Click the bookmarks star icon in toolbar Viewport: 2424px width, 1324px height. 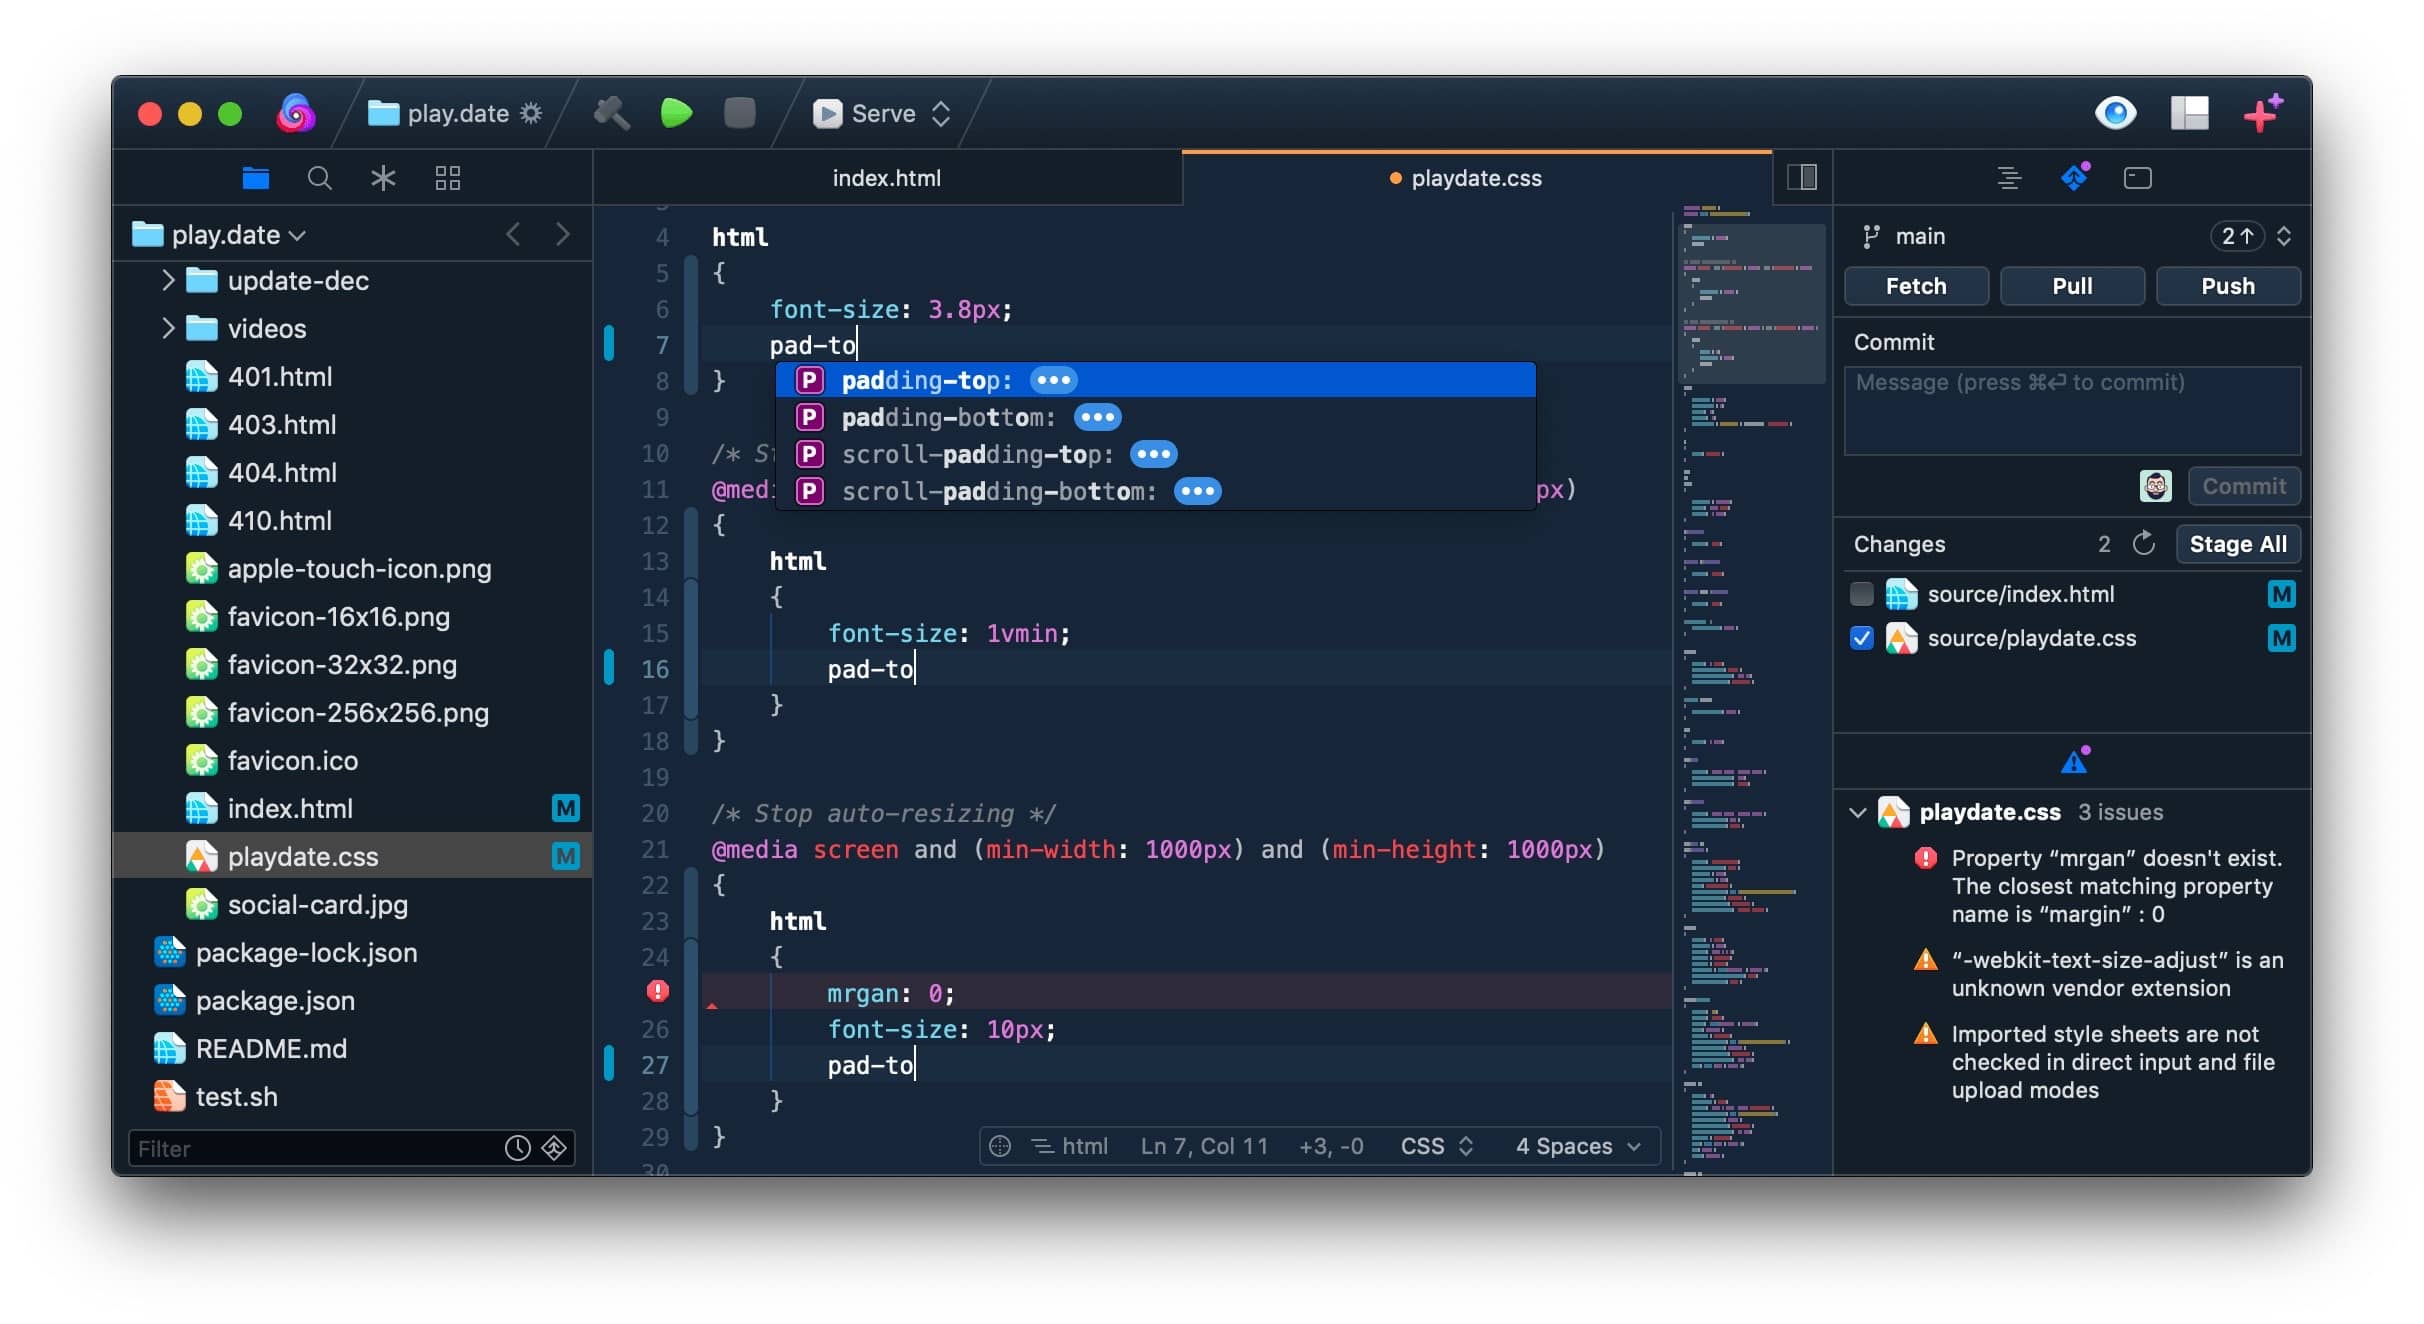385,176
